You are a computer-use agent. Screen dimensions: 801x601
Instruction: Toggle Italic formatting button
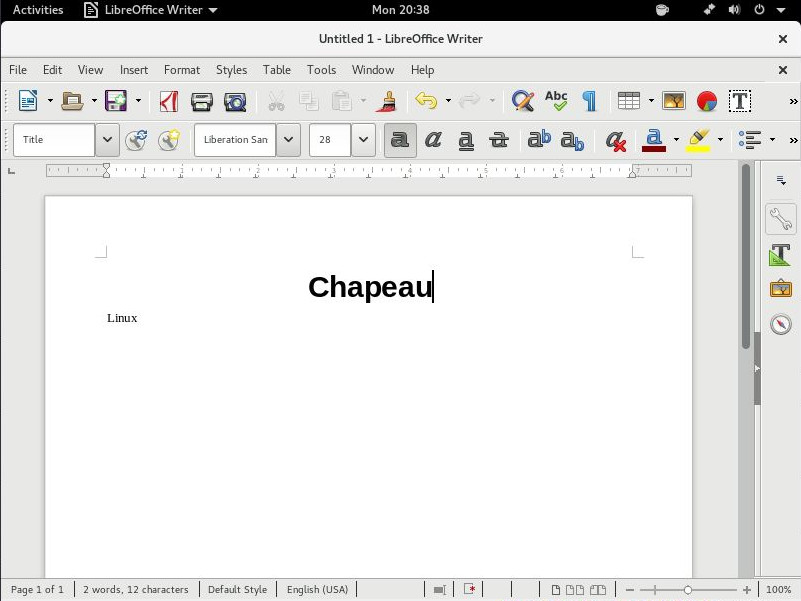(433, 140)
